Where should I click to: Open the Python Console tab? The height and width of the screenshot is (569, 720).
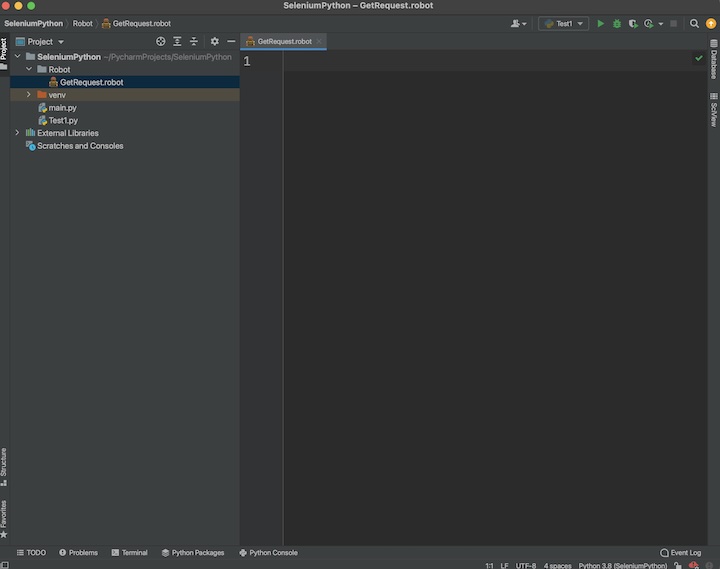268,552
